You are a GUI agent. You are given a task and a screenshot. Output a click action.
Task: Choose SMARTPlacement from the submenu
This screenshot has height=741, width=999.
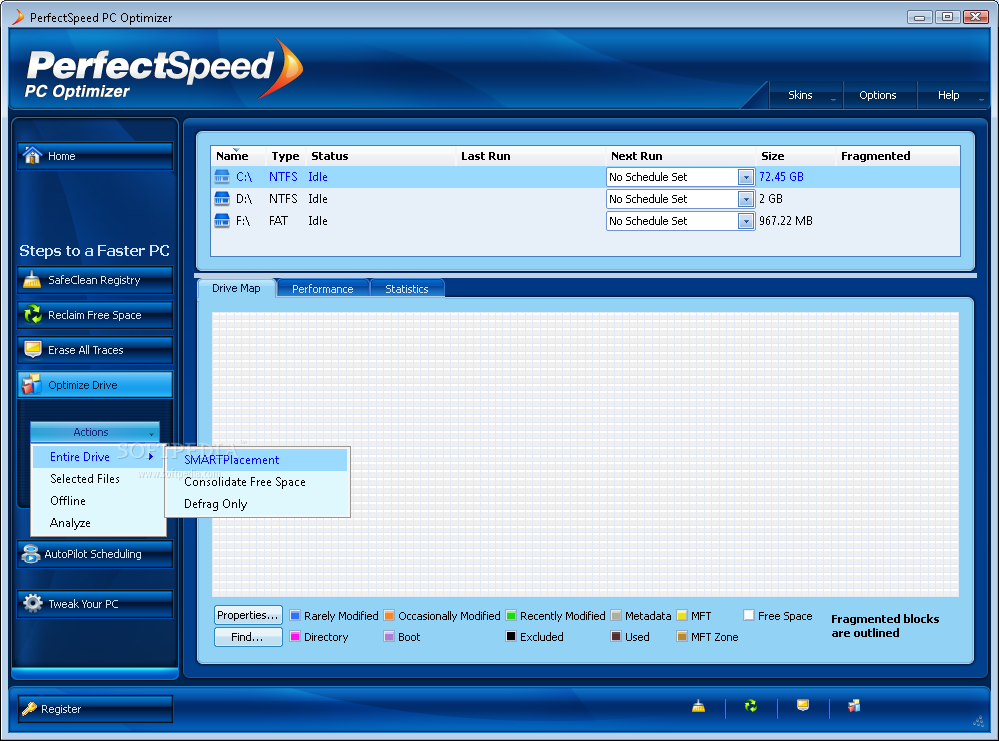click(x=257, y=460)
